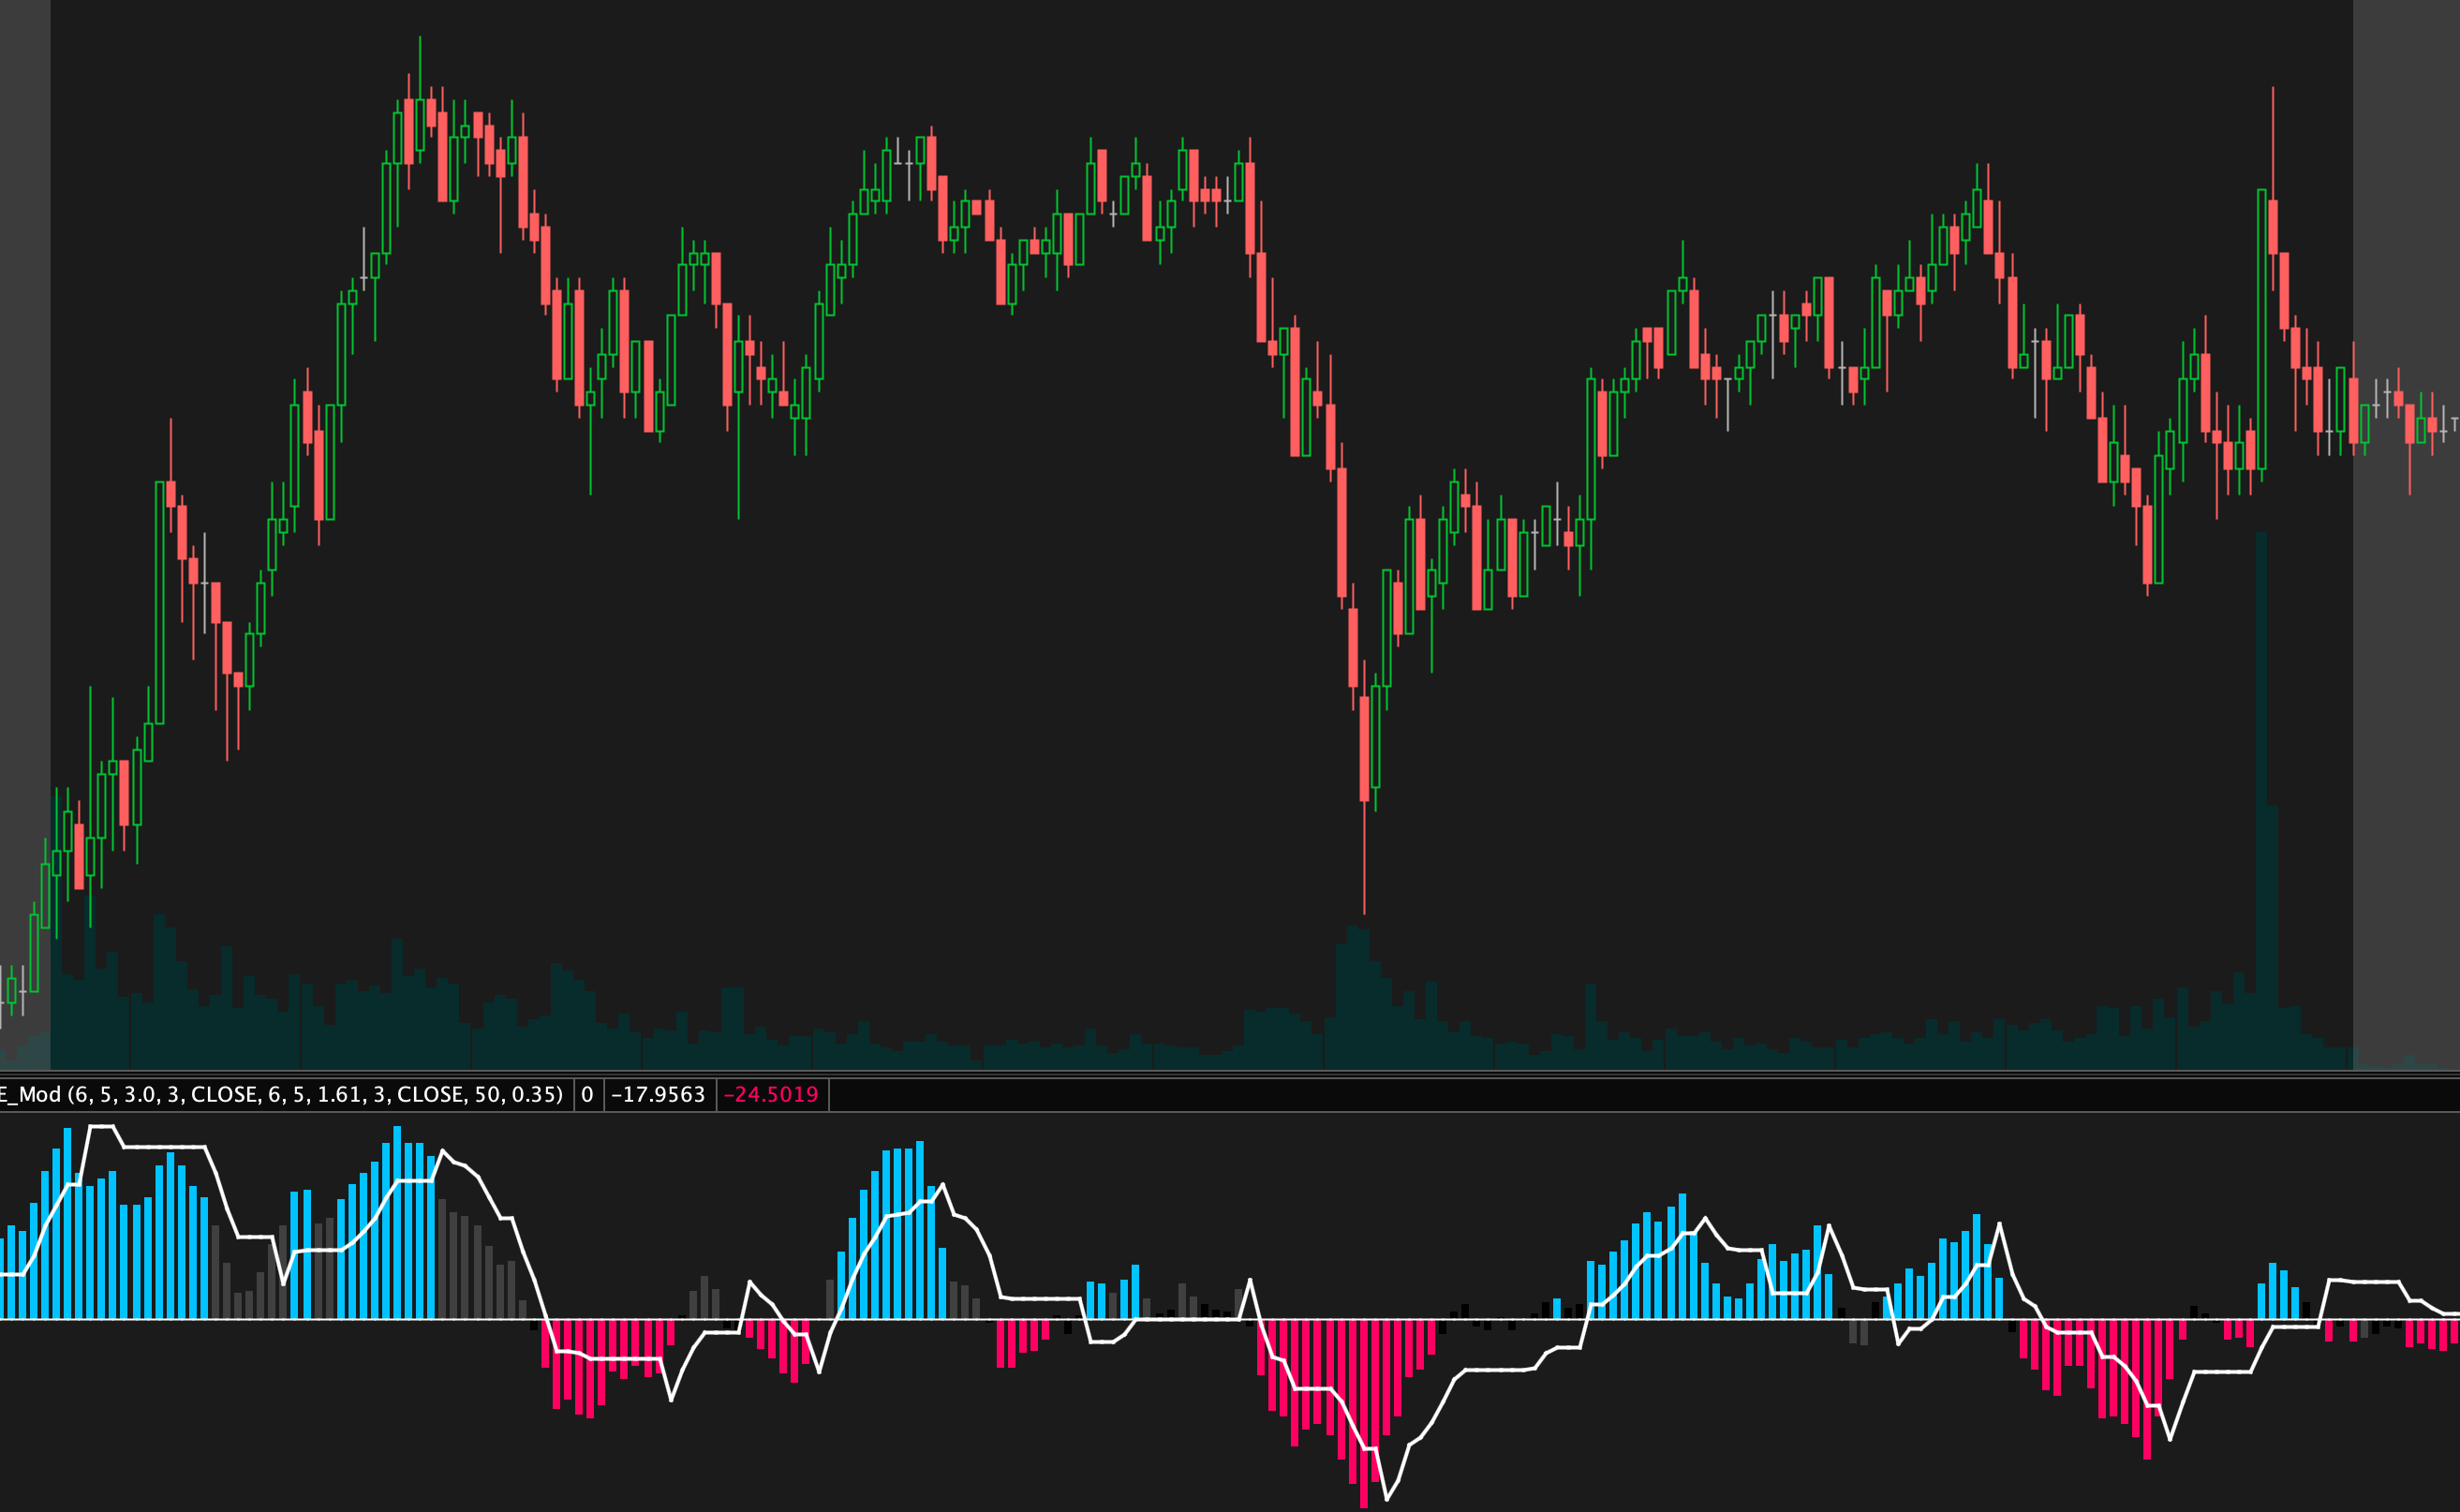Click the large red candle just above the lowest-low candle
This screenshot has height=1512, width=2460.
[x=1353, y=647]
